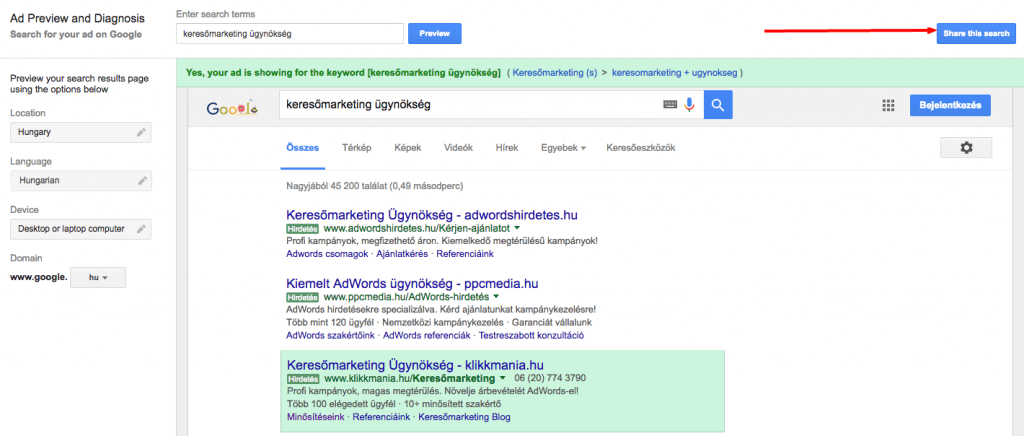Open the Kiemelt AdWords ügynökség ad title
1024x436 pixels.
[x=412, y=284]
